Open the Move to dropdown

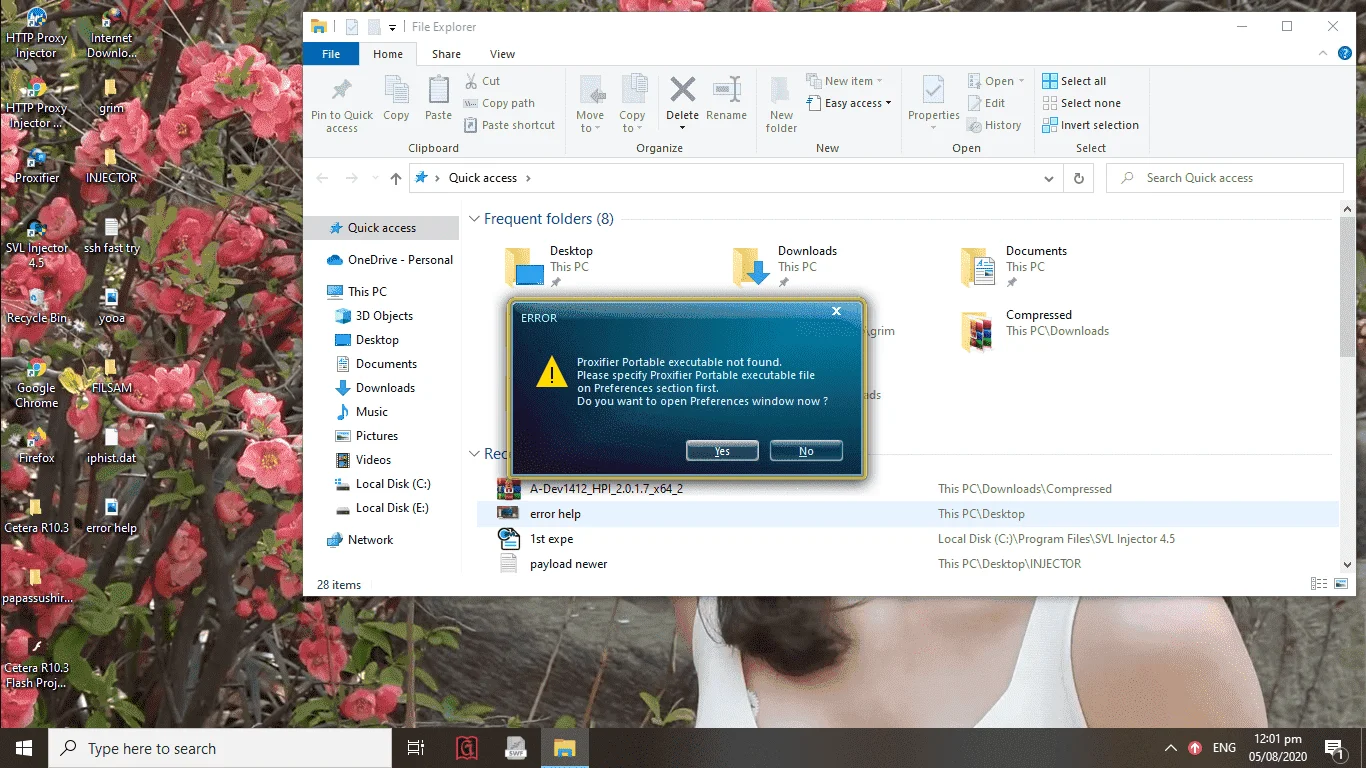[x=590, y=104]
